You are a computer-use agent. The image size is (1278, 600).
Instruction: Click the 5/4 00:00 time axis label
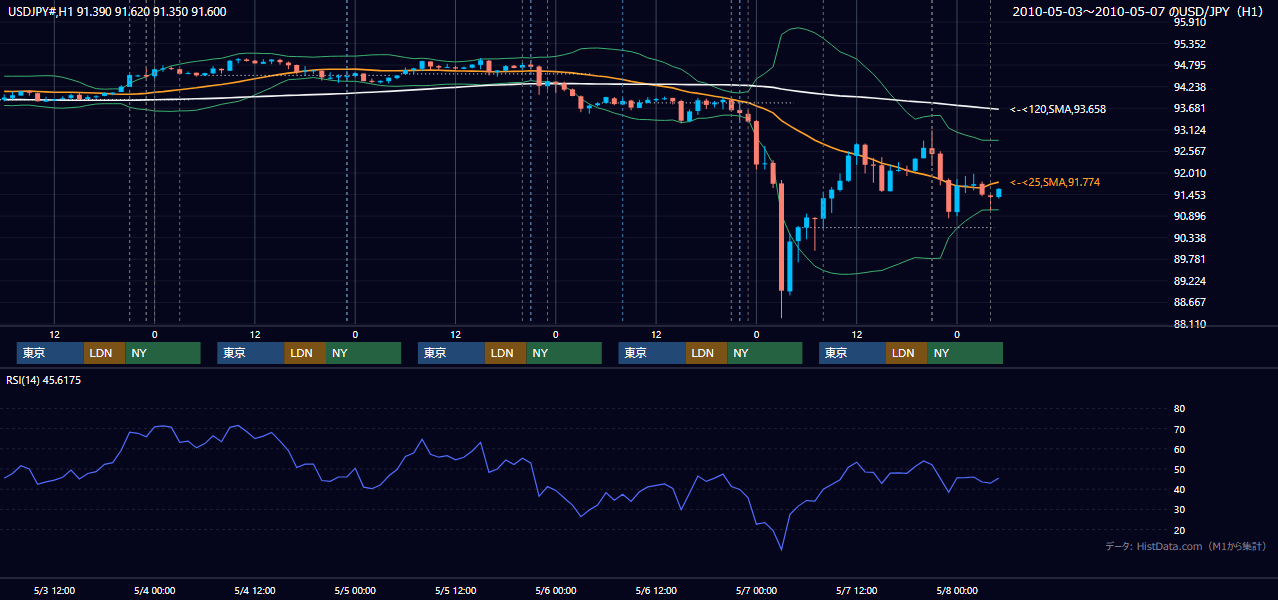[154, 591]
